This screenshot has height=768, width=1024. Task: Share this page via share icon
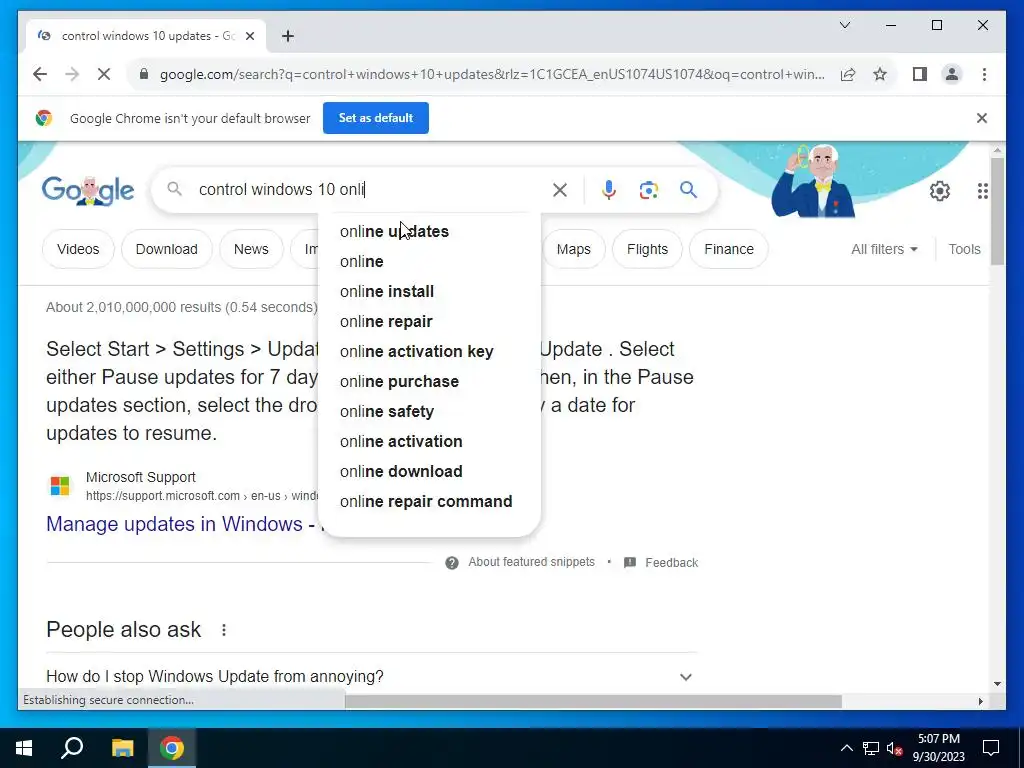(x=848, y=74)
